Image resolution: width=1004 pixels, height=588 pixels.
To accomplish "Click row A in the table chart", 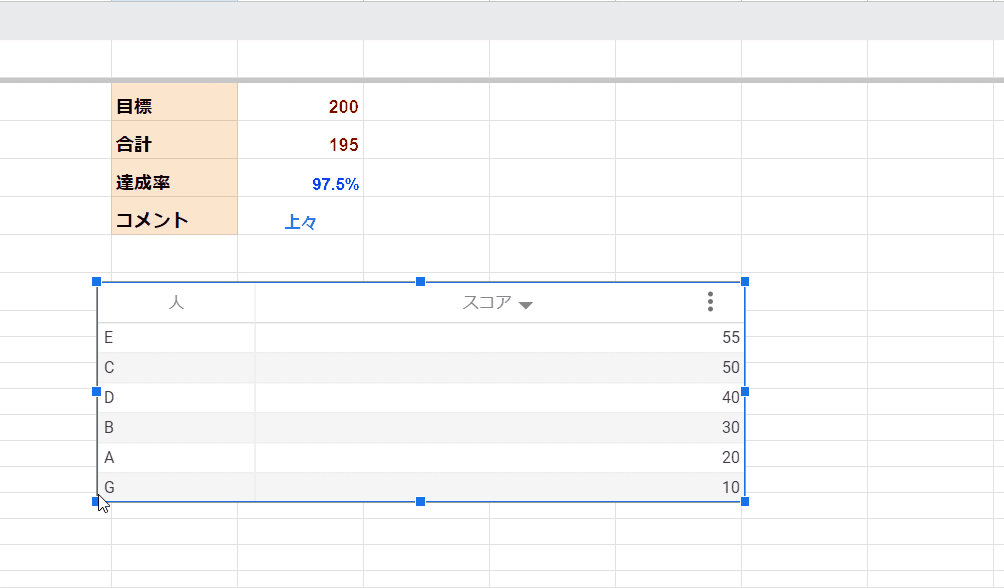I will (421, 458).
